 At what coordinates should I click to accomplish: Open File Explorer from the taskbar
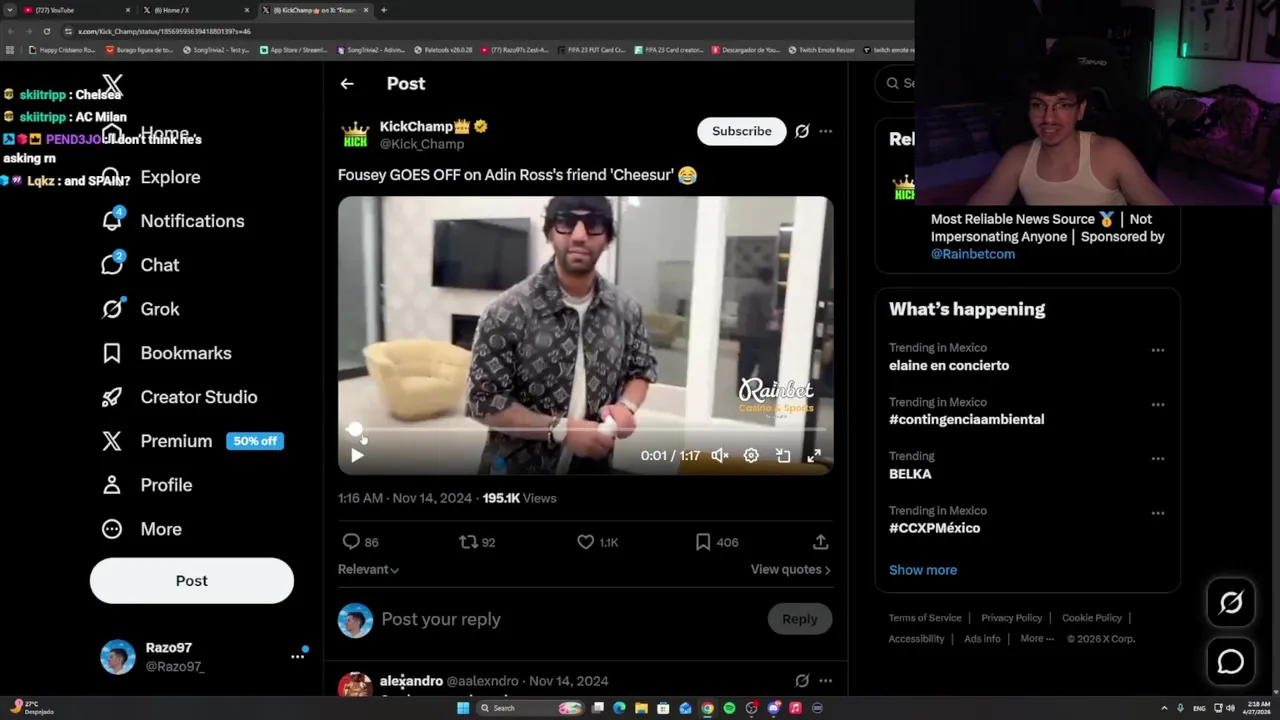click(641, 708)
